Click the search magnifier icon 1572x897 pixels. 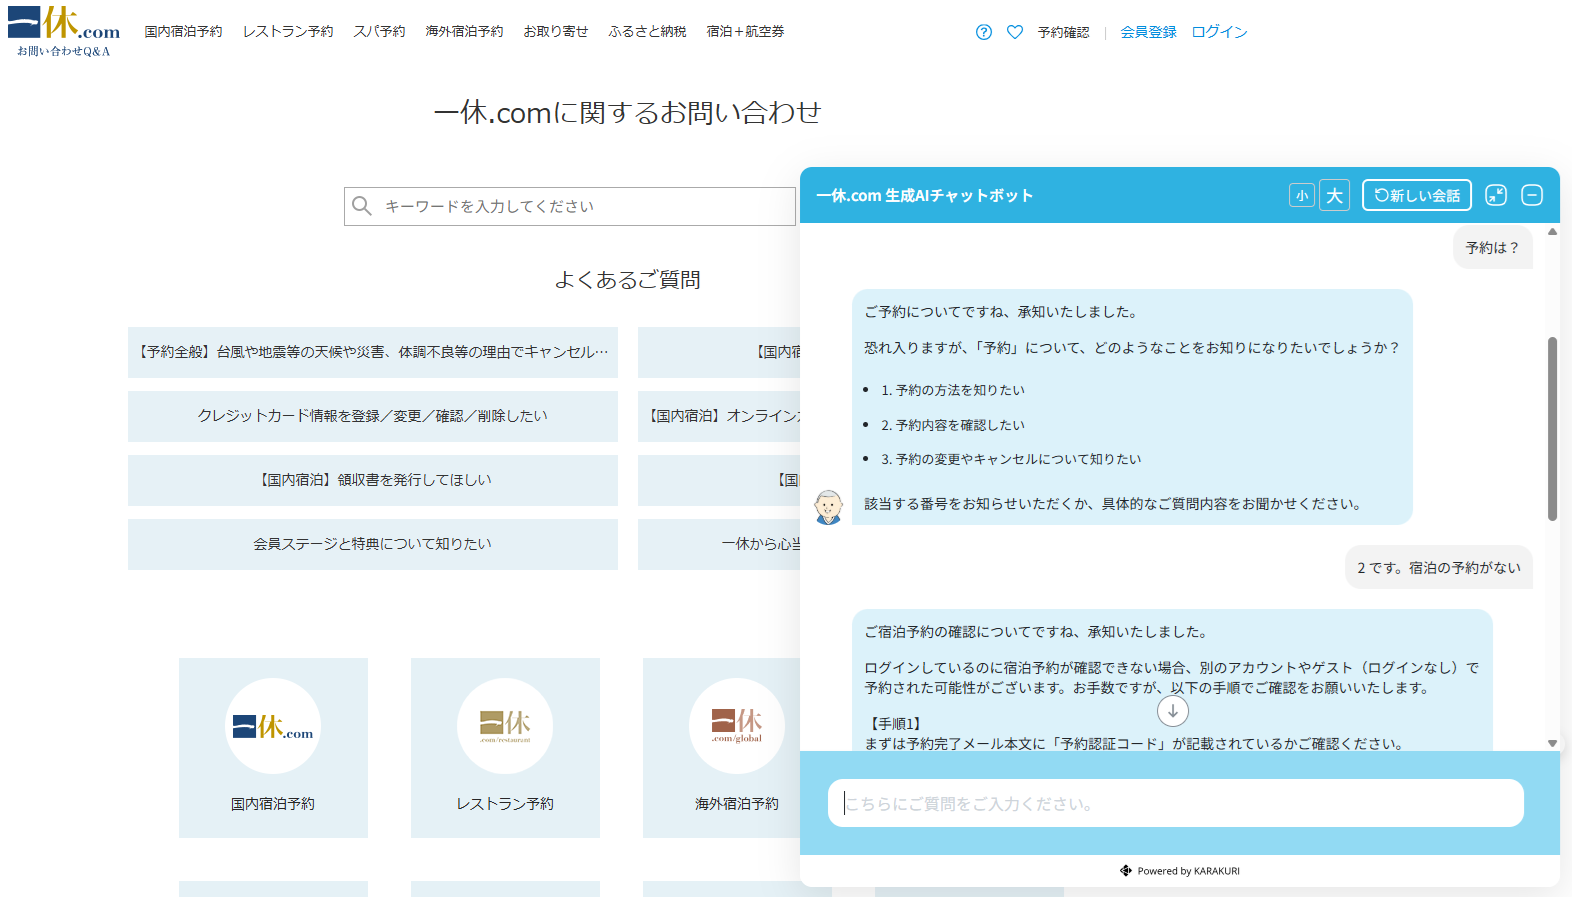(x=362, y=206)
